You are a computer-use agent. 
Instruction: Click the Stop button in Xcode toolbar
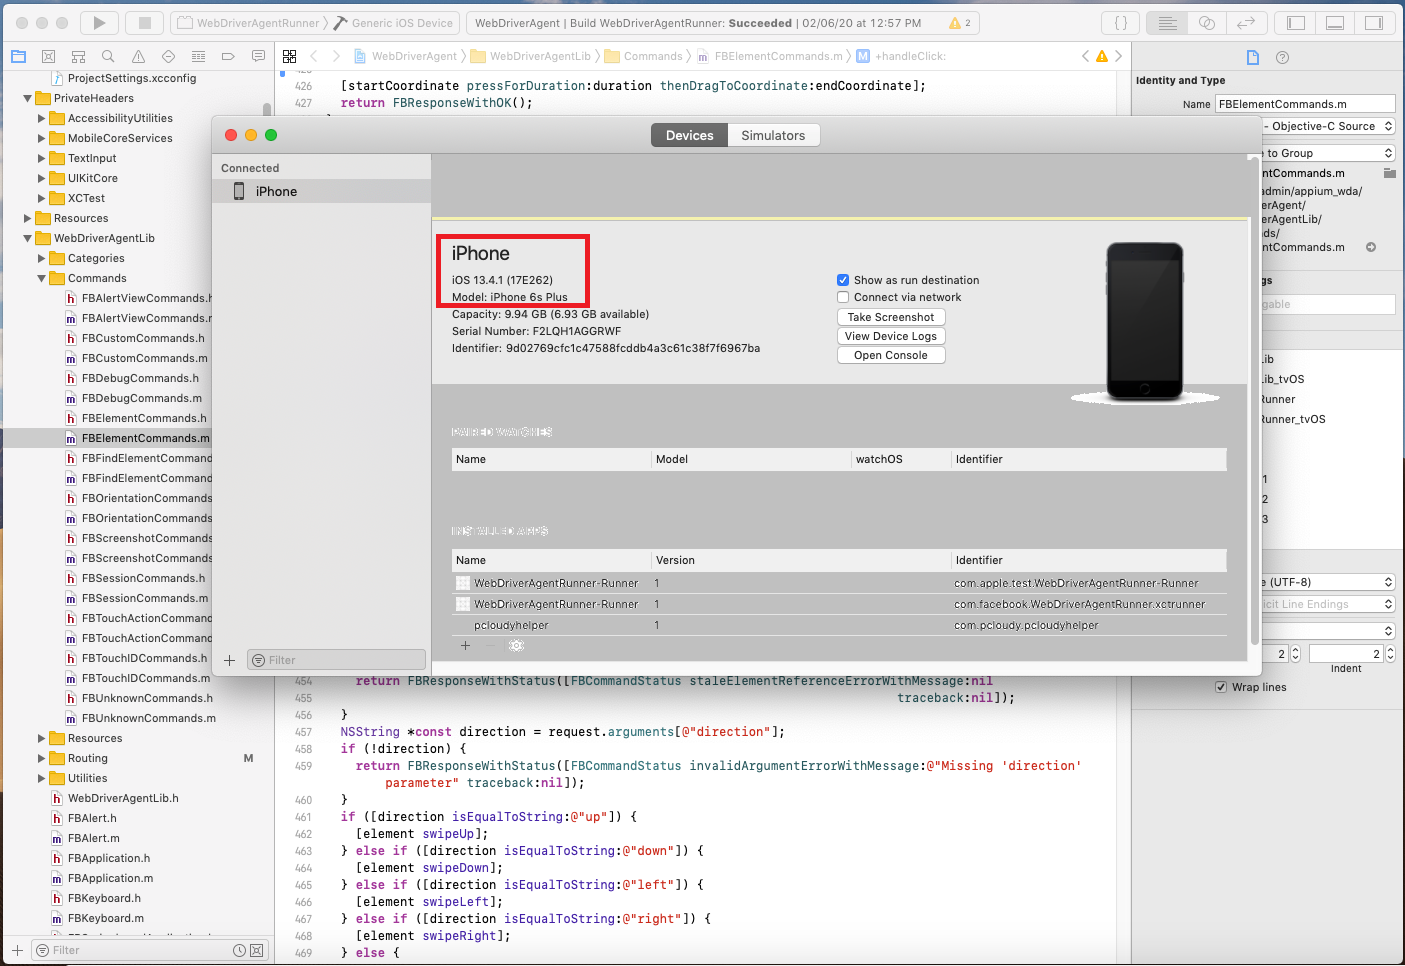[x=144, y=23]
